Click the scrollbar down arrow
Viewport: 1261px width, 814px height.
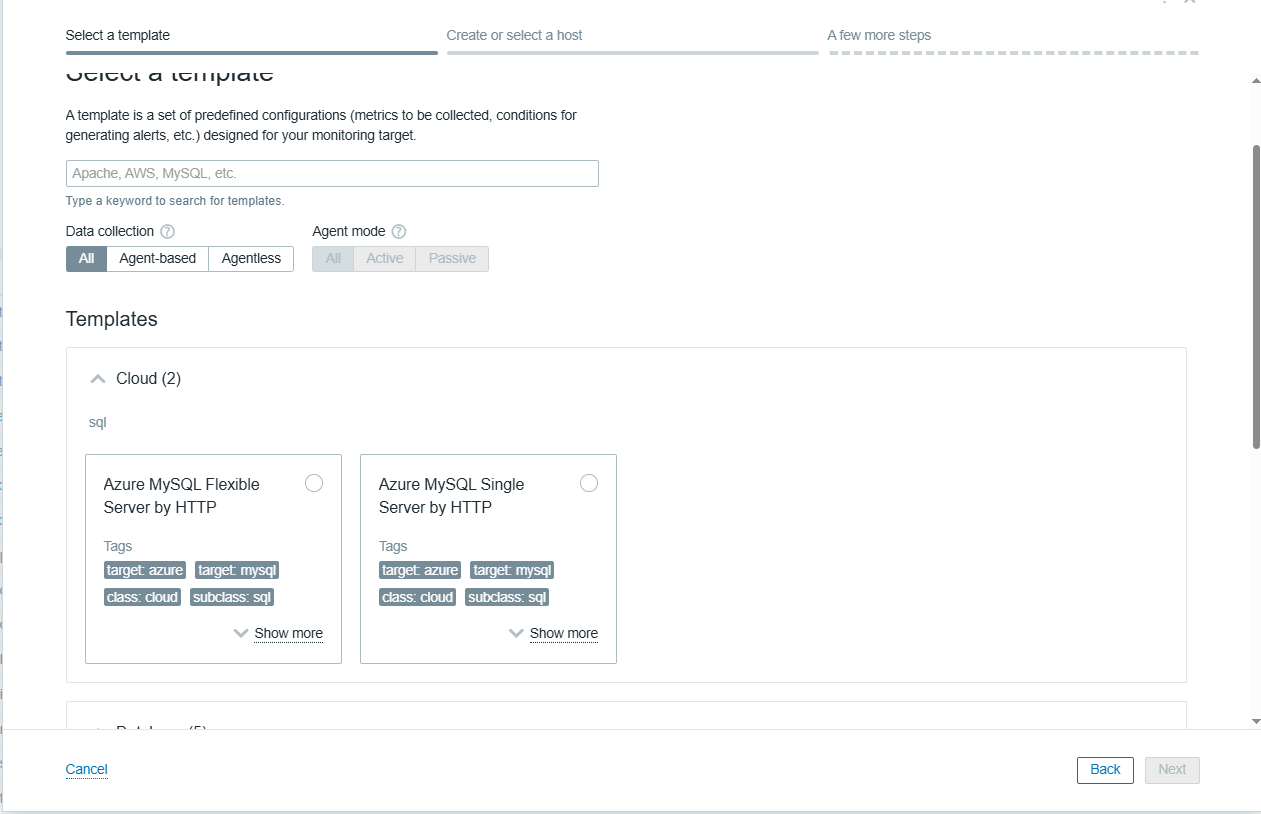[x=1256, y=721]
